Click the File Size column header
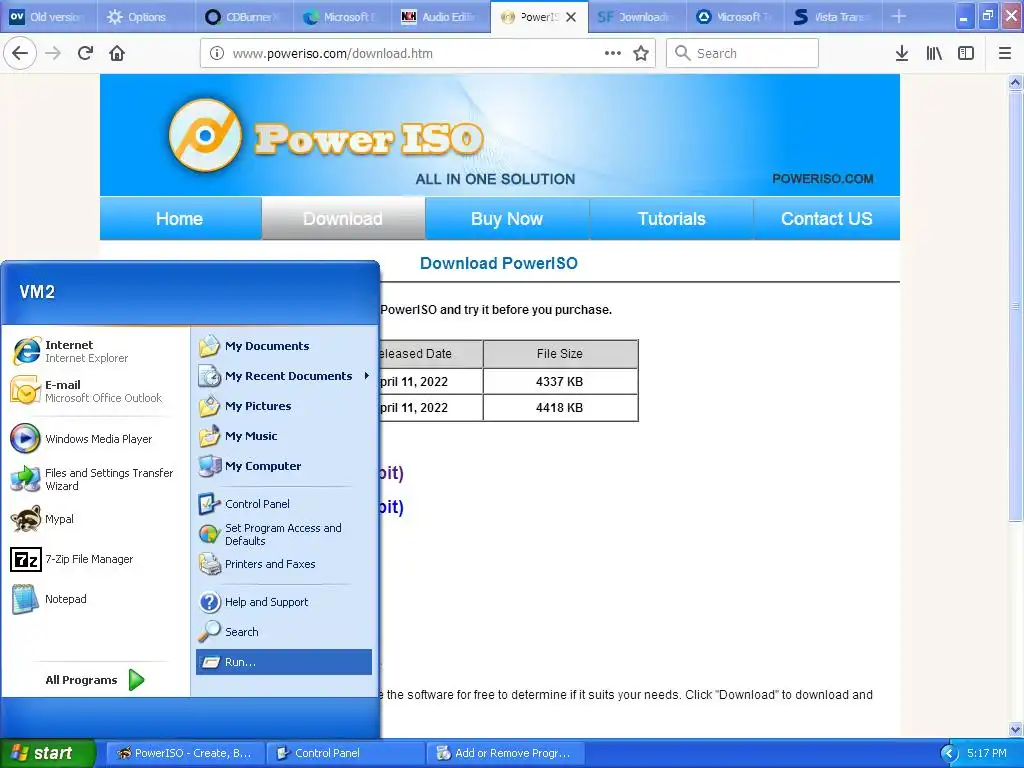Image resolution: width=1024 pixels, height=768 pixels. 560,353
